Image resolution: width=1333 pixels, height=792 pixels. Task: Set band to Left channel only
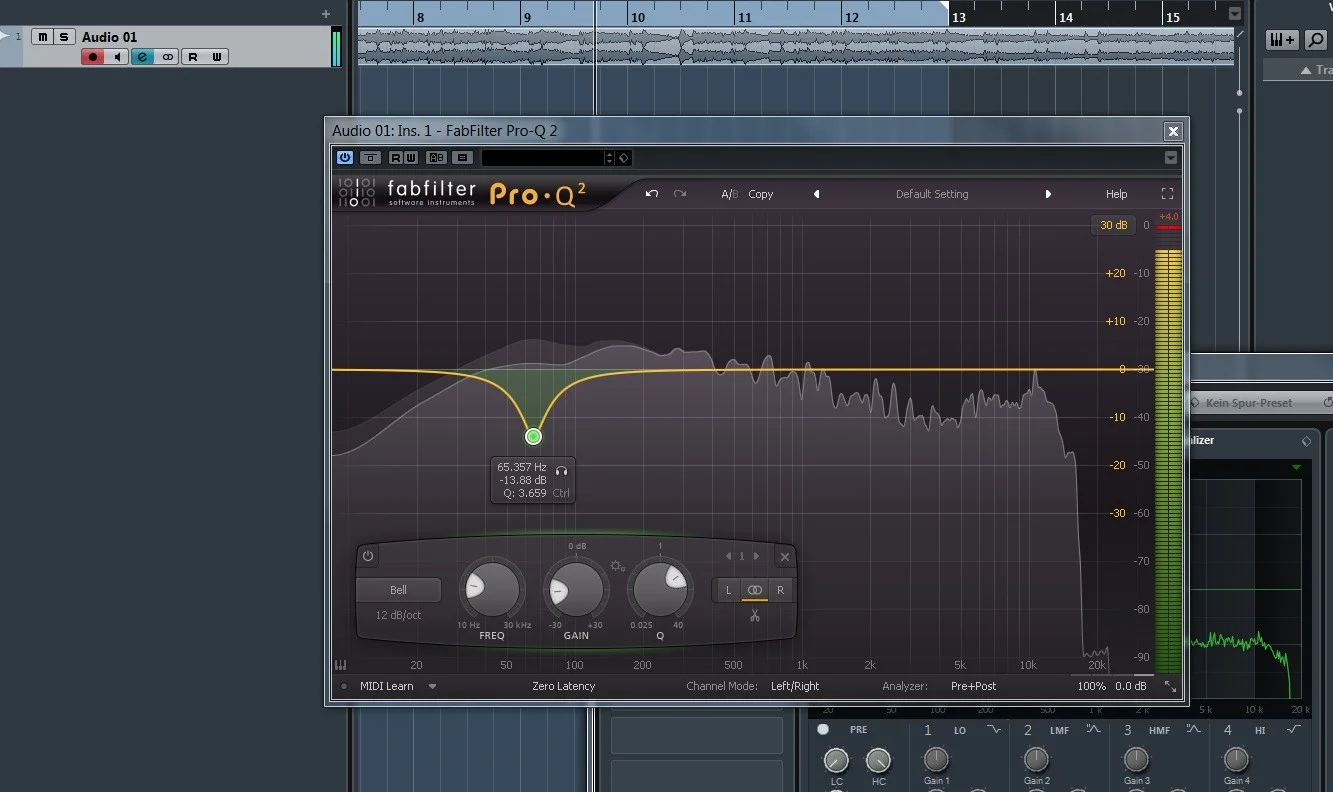pyautogui.click(x=729, y=590)
